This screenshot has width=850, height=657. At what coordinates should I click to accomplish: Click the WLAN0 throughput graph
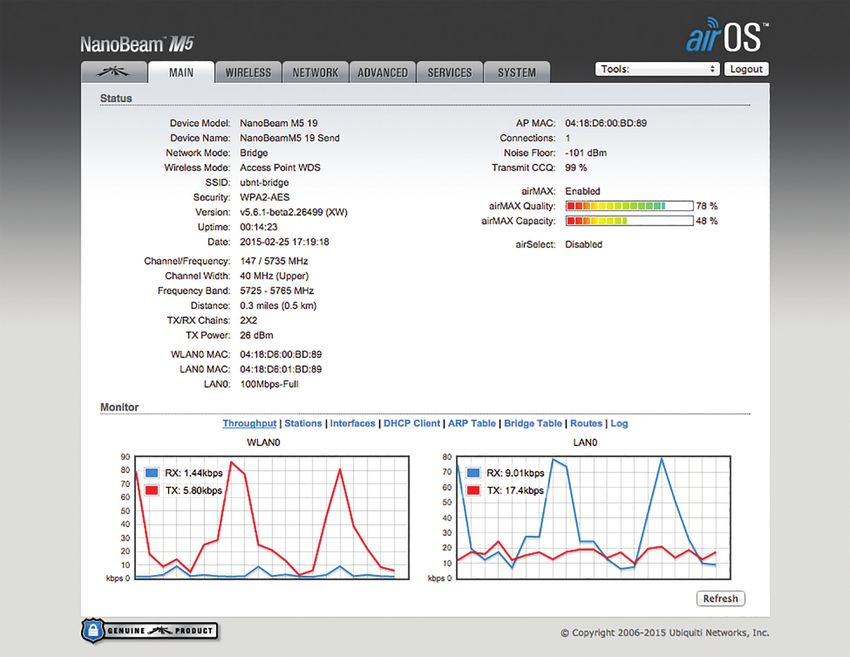pos(272,518)
